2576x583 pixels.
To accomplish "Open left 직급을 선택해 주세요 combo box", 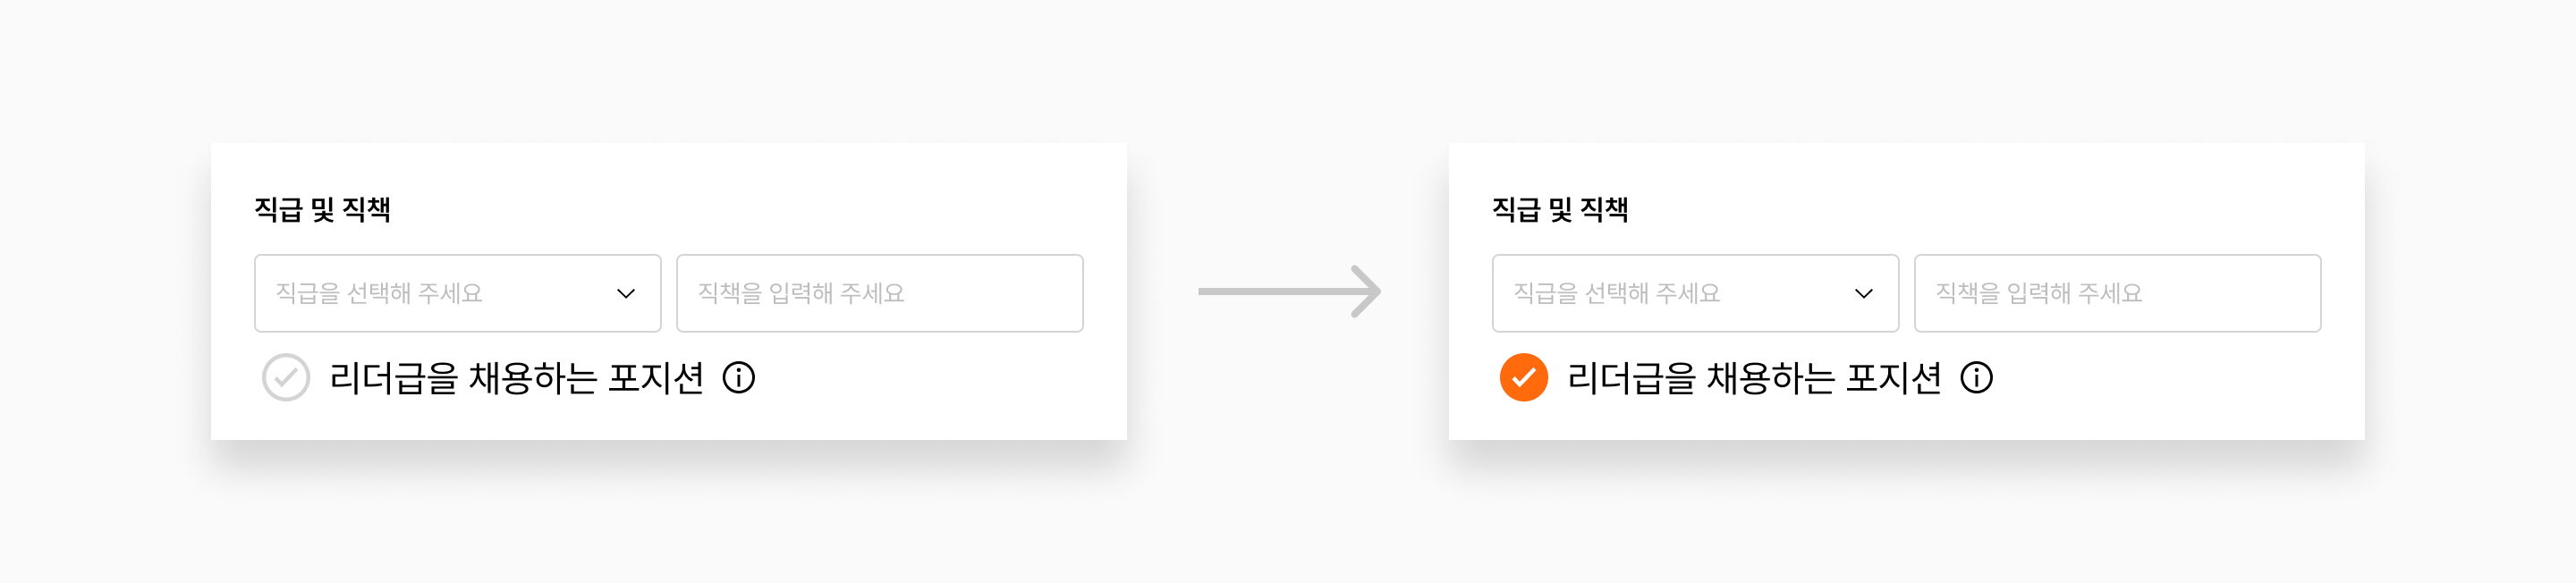I will click(458, 293).
